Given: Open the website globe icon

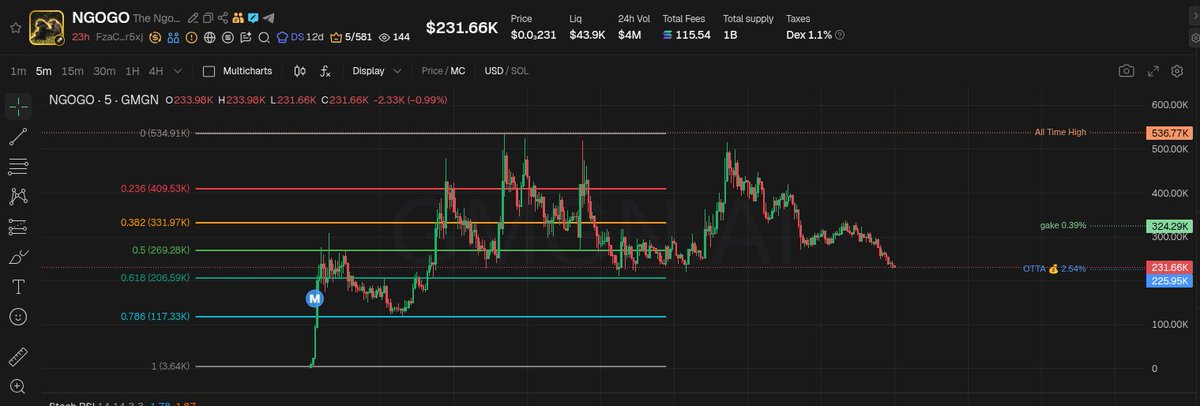Looking at the screenshot, I should [210, 37].
